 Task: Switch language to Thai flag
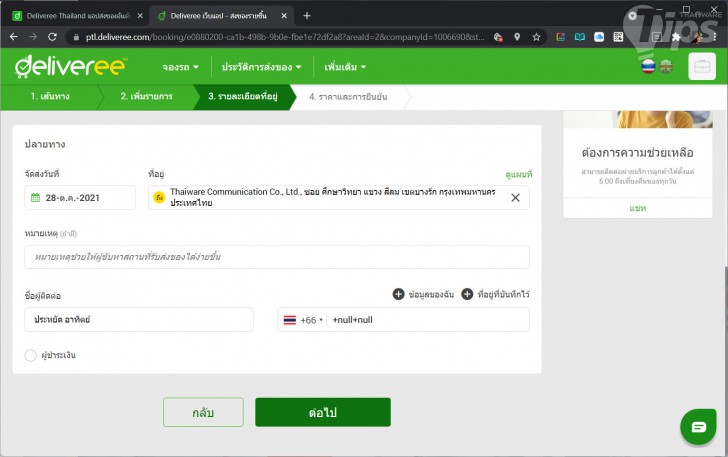[648, 66]
